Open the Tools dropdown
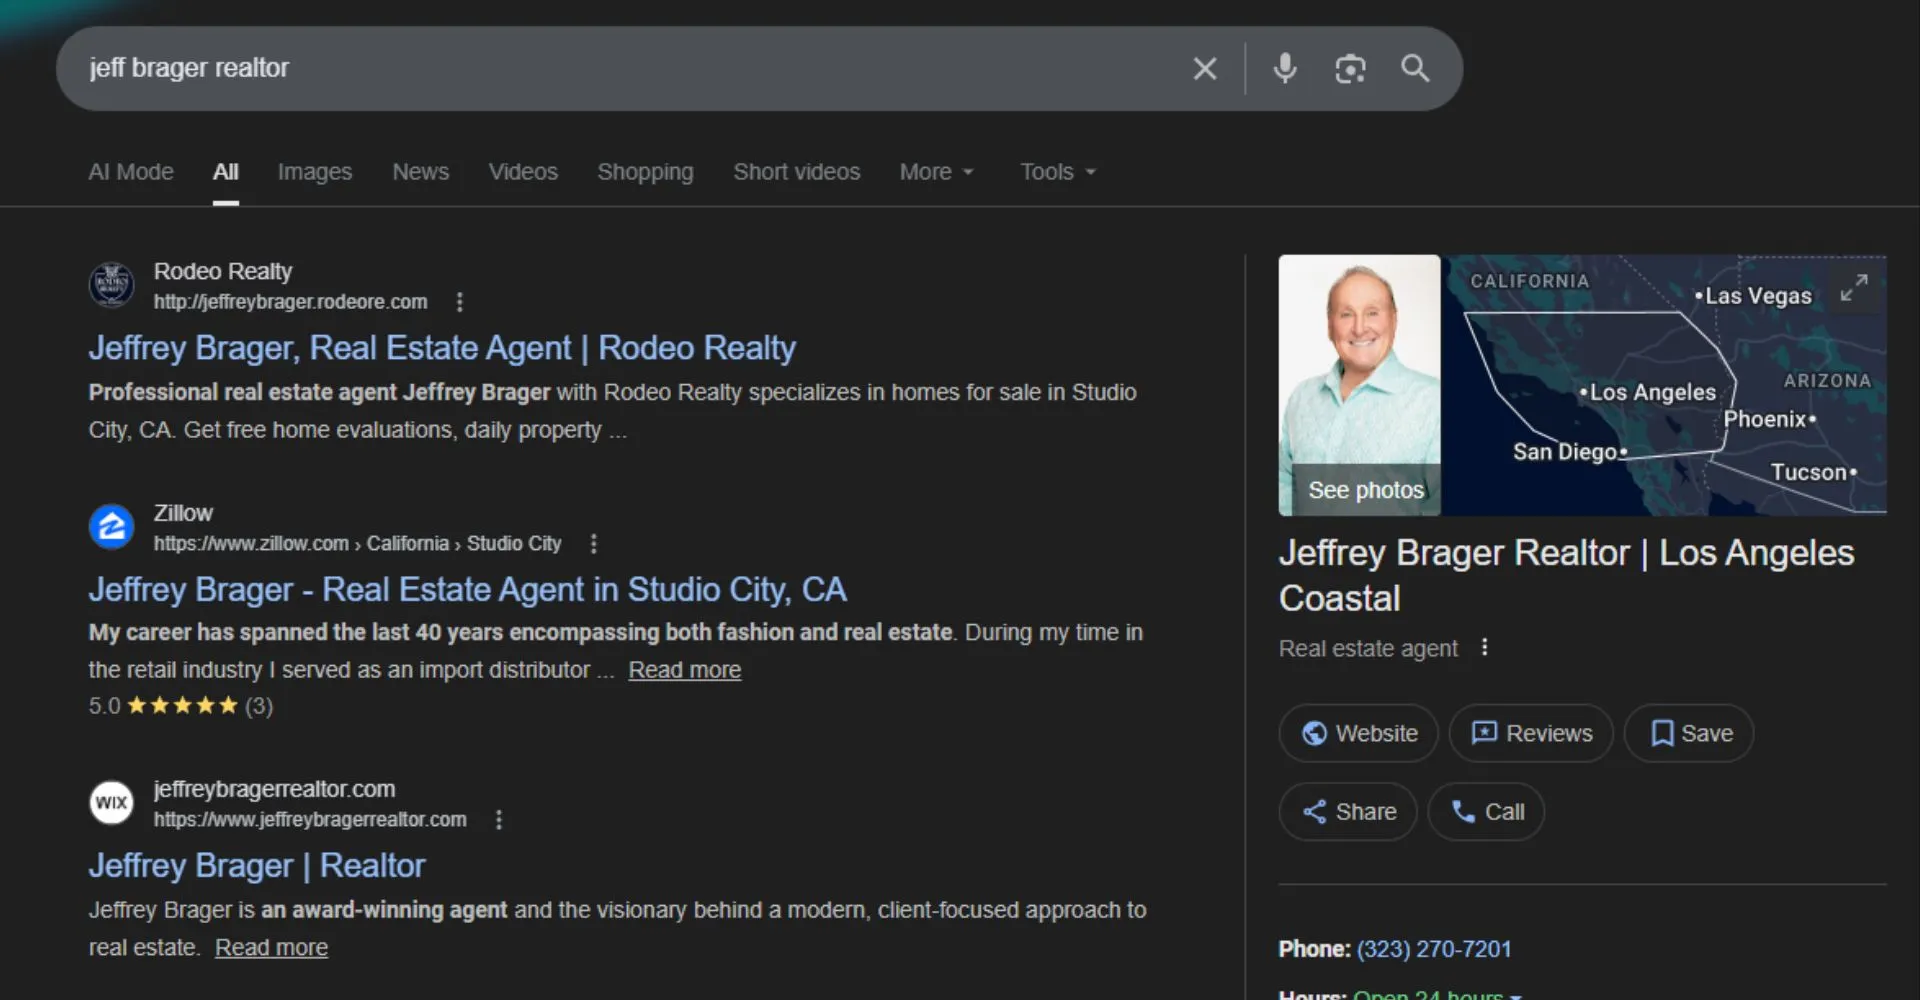 pyautogui.click(x=1057, y=172)
